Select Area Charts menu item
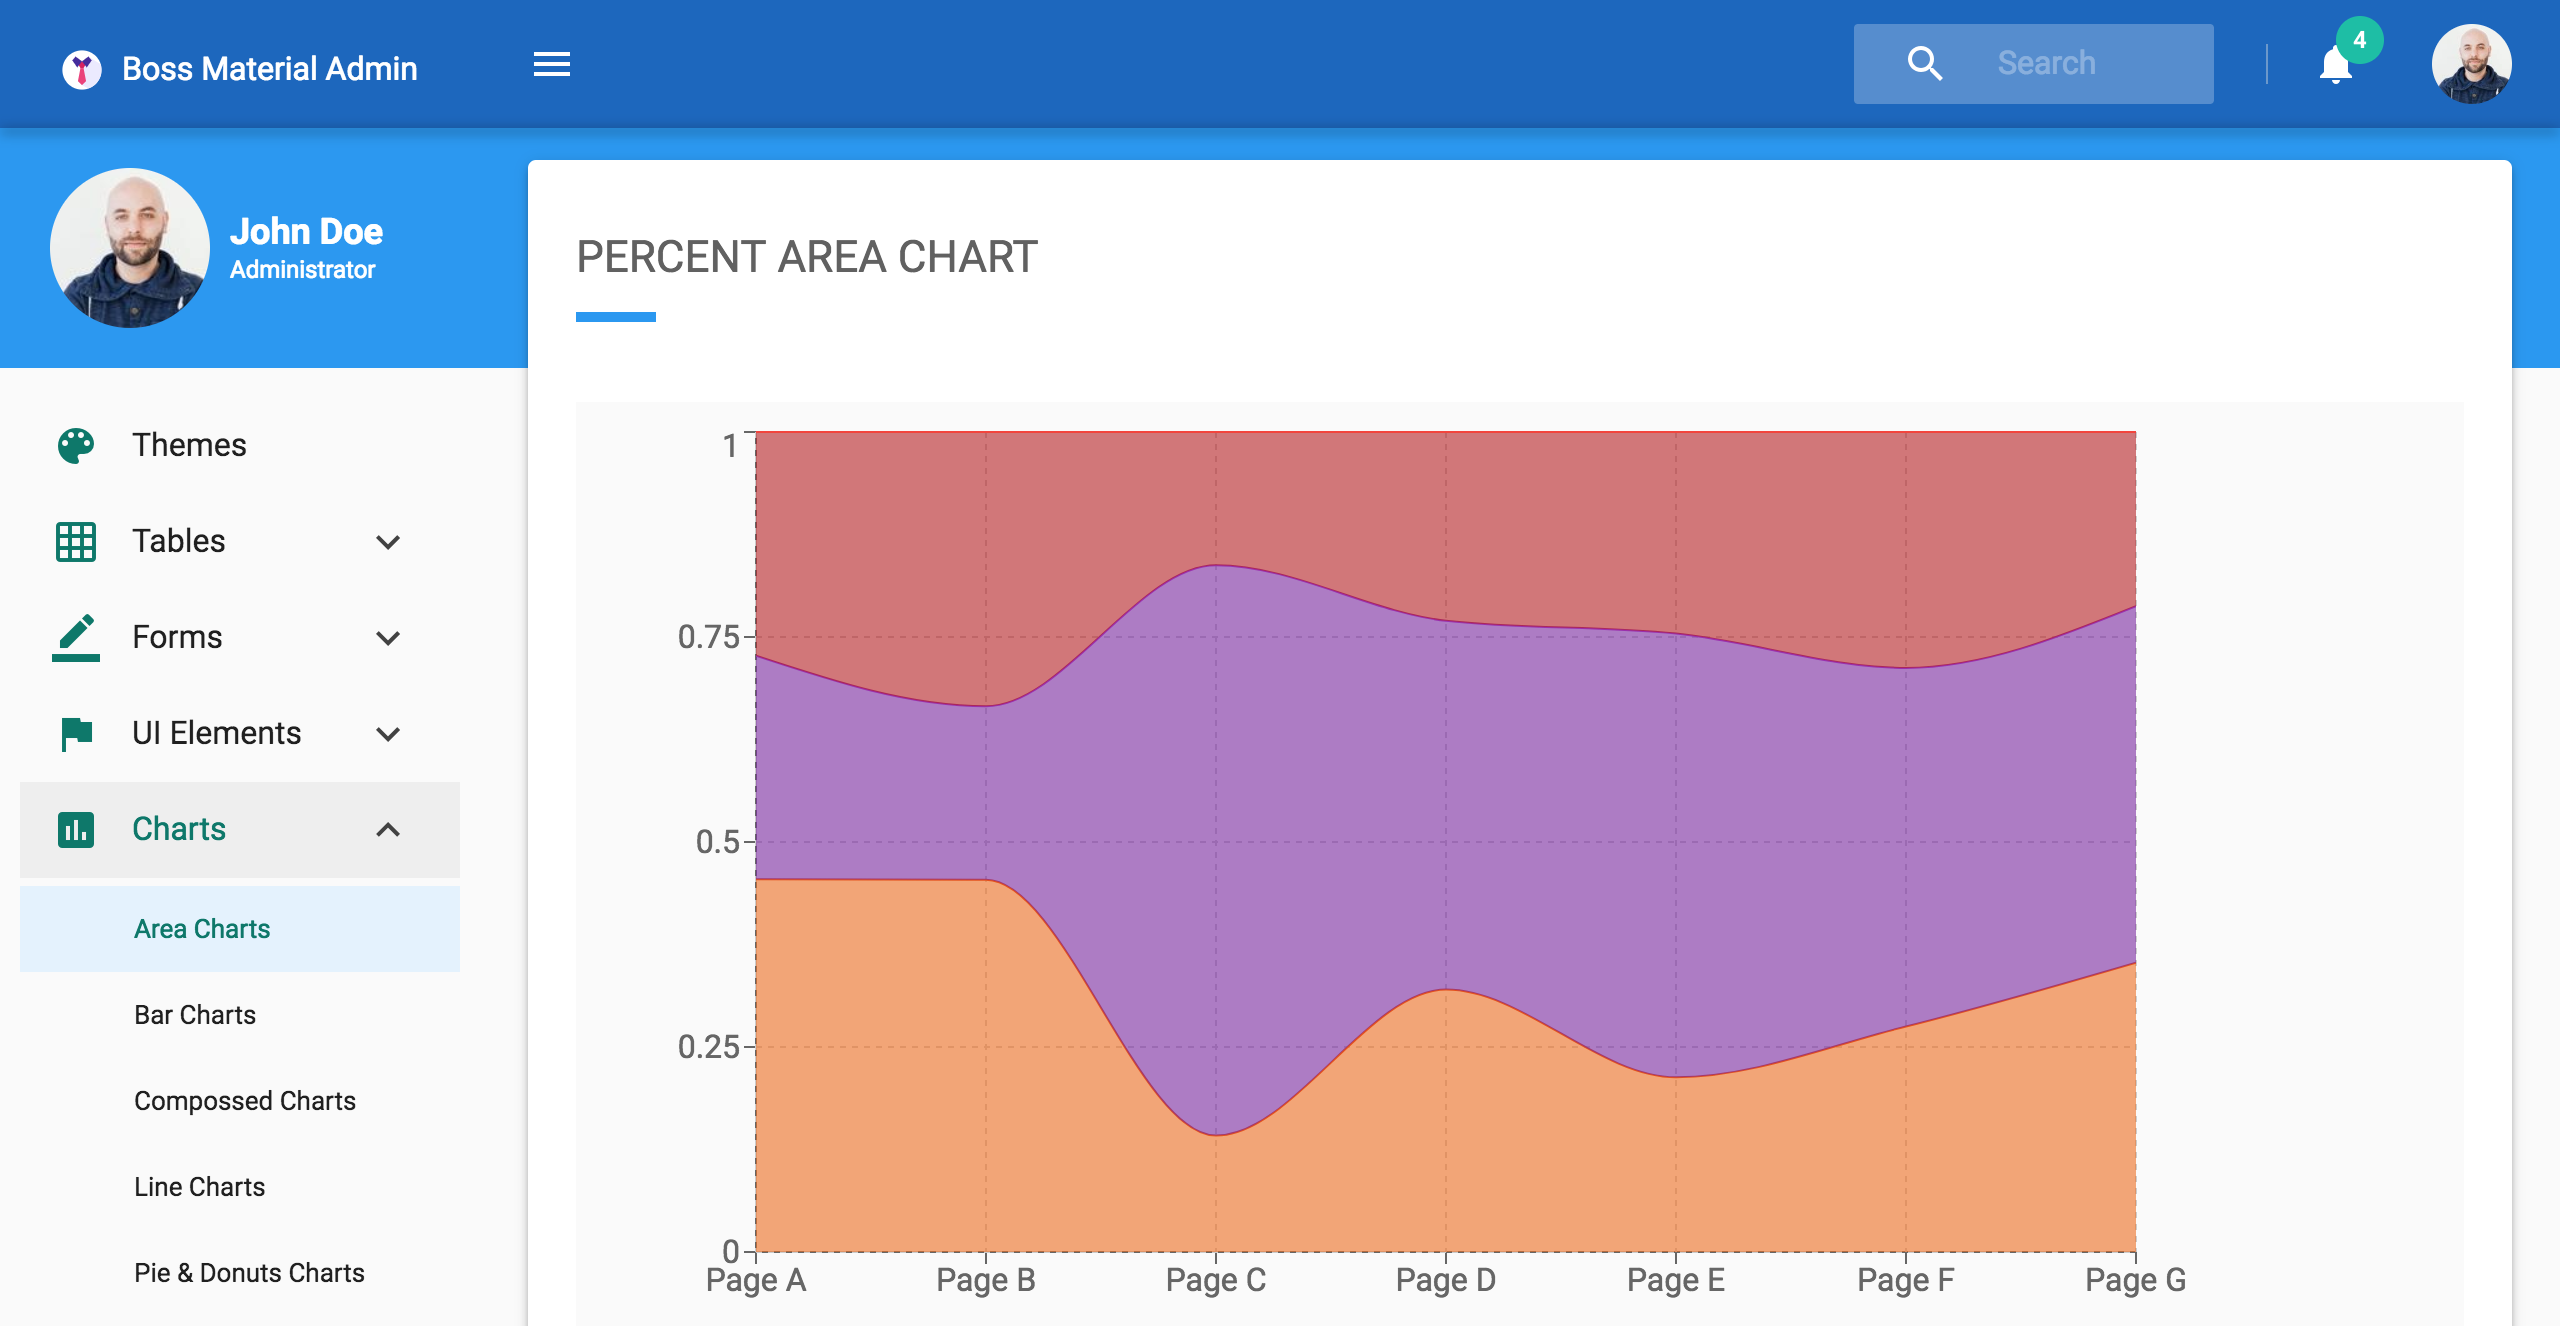2560x1326 pixels. coord(202,929)
